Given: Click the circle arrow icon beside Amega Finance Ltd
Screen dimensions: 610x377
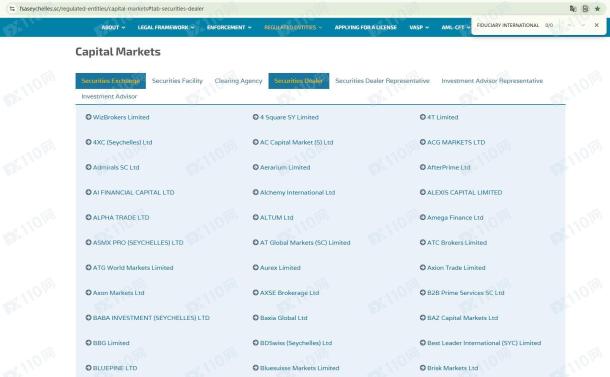Looking at the screenshot, I should pos(423,217).
